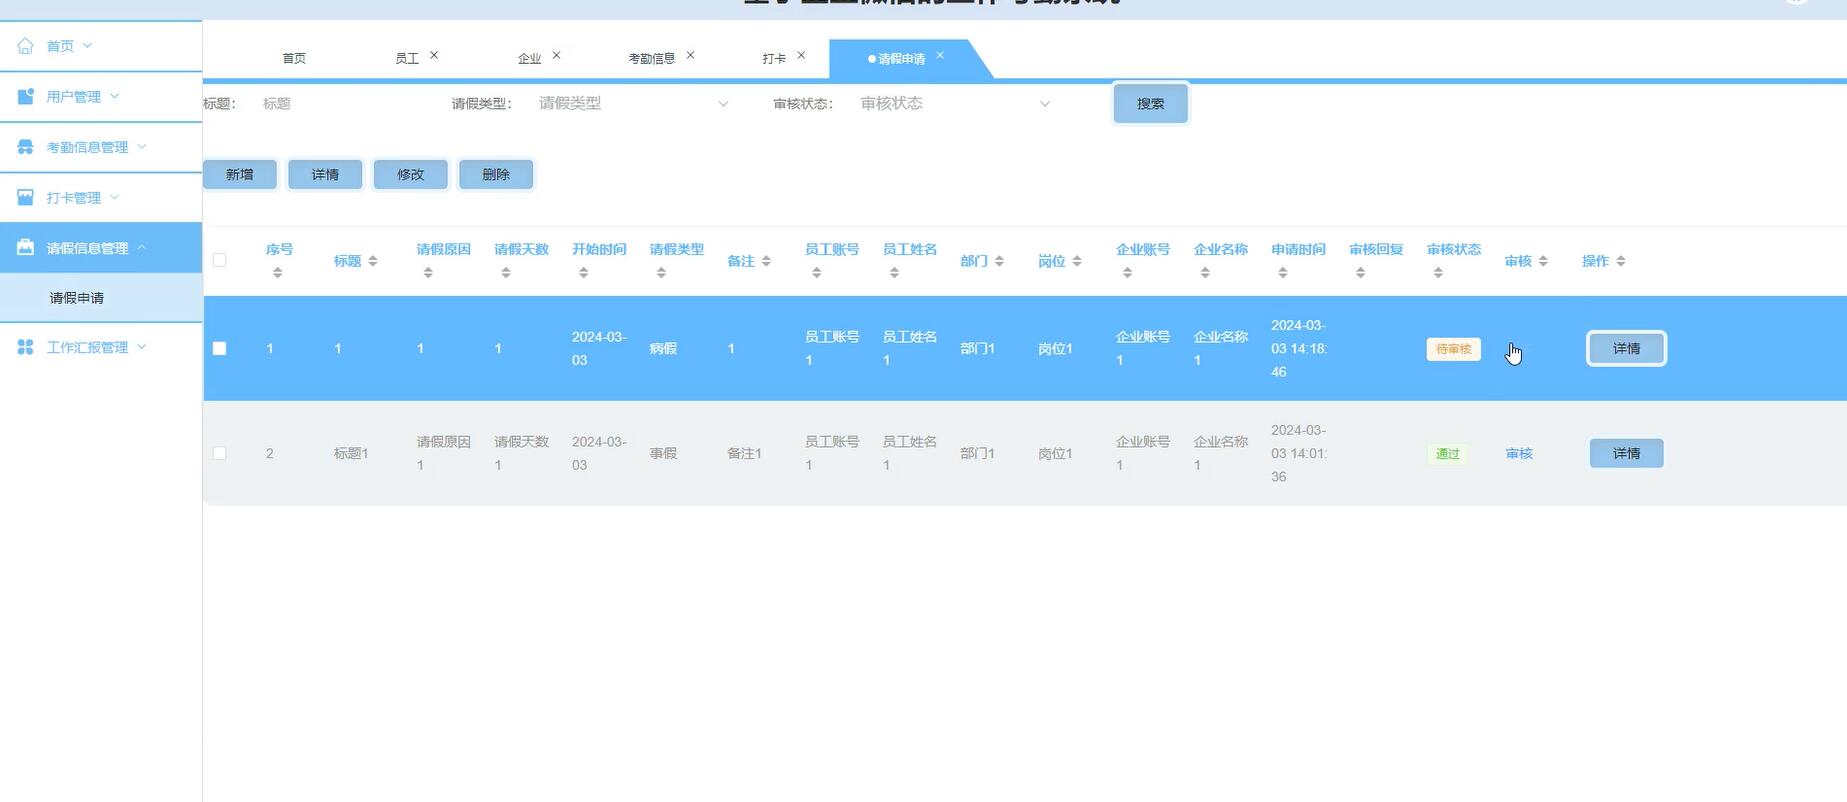Image resolution: width=1847 pixels, height=802 pixels.
Task: Sort by 员工账号 column arrows
Action: pyautogui.click(x=817, y=273)
